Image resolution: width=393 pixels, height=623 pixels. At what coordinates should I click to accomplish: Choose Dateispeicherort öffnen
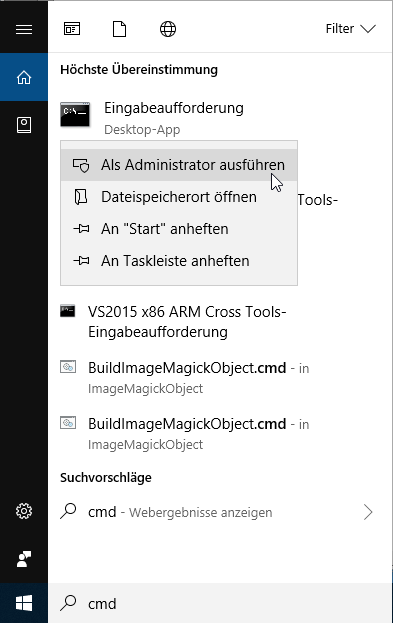tap(179, 197)
